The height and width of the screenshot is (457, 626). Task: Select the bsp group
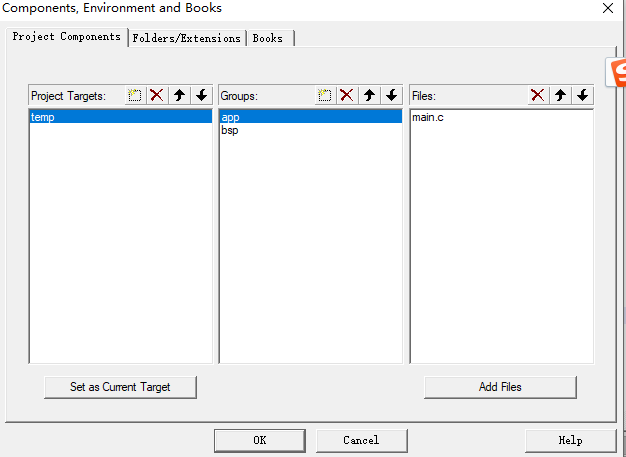point(311,130)
